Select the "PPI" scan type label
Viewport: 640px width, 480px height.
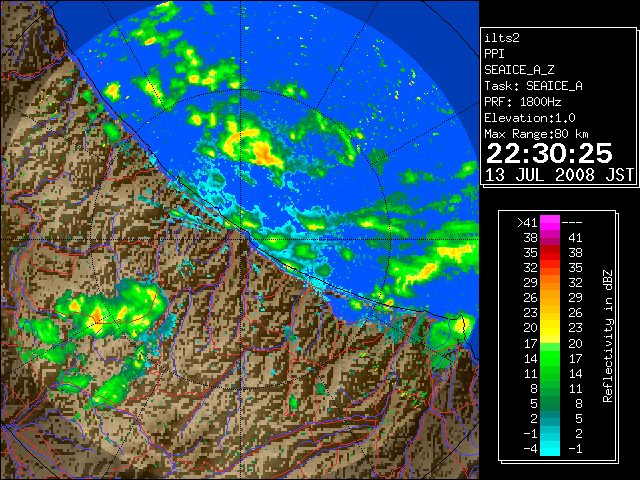click(x=494, y=54)
